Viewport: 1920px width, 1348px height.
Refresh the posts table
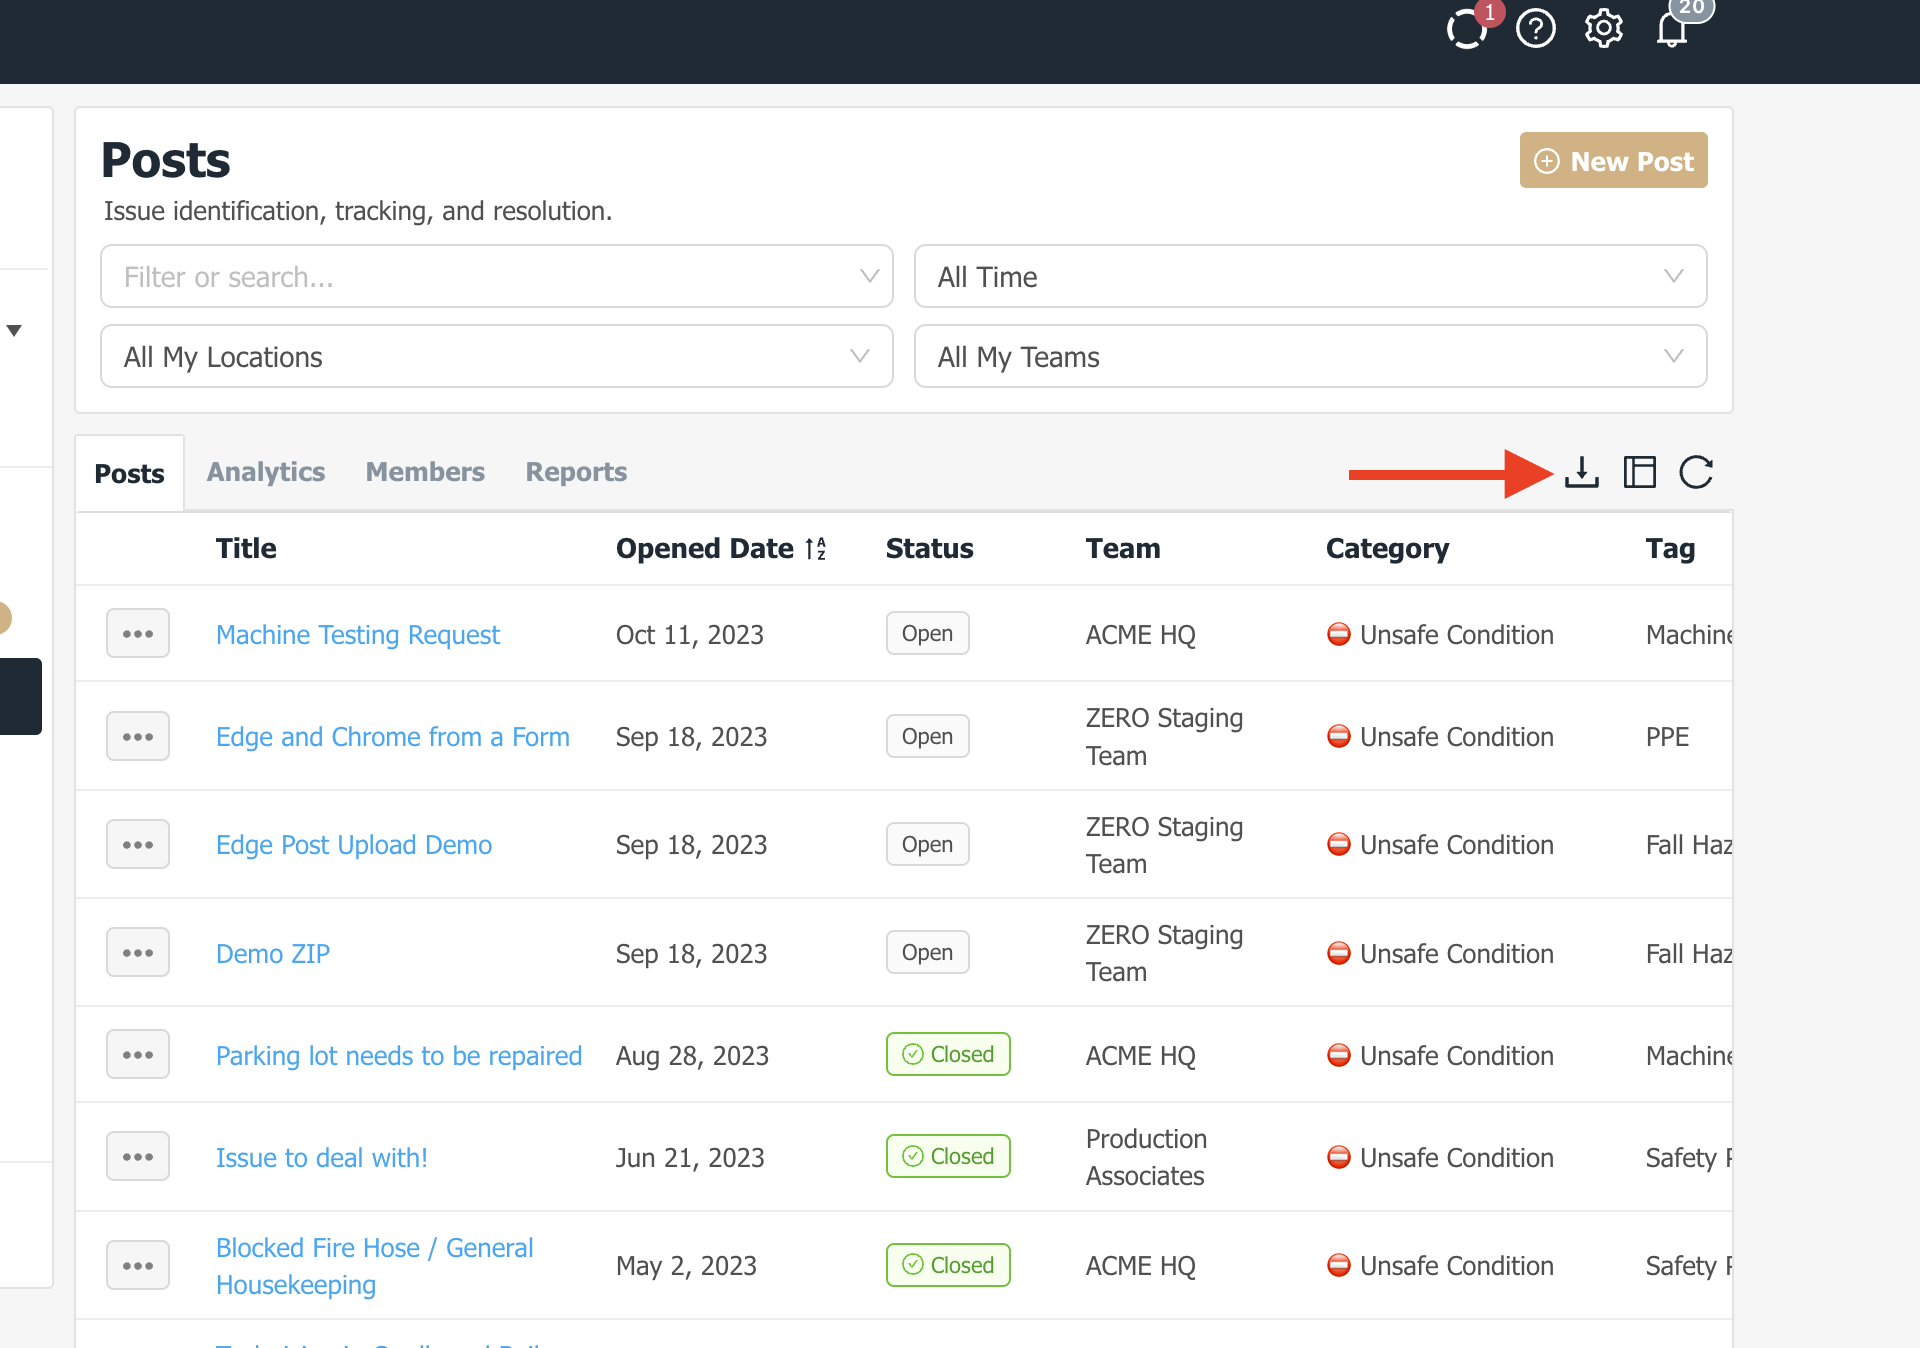[x=1696, y=472]
